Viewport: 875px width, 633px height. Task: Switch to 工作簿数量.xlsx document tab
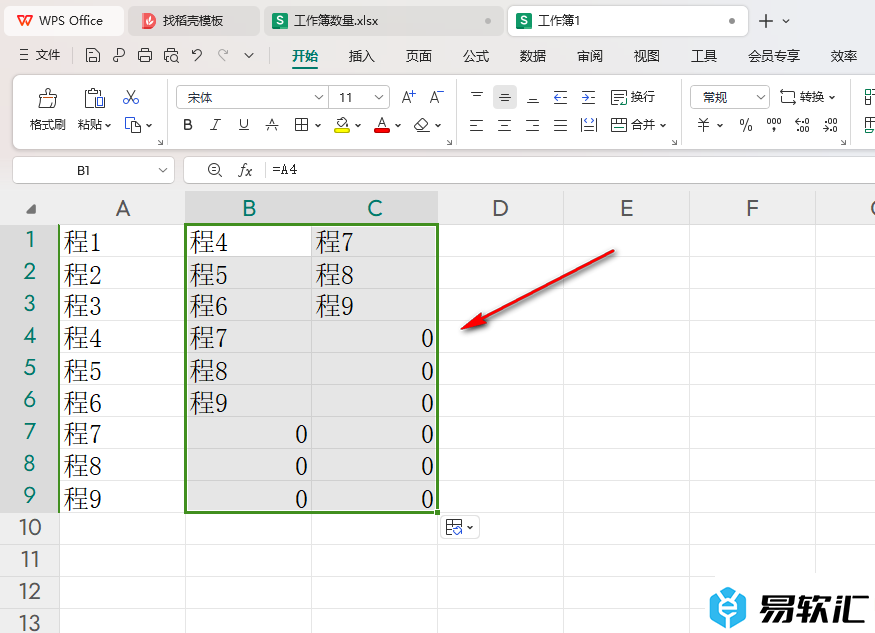click(x=383, y=21)
